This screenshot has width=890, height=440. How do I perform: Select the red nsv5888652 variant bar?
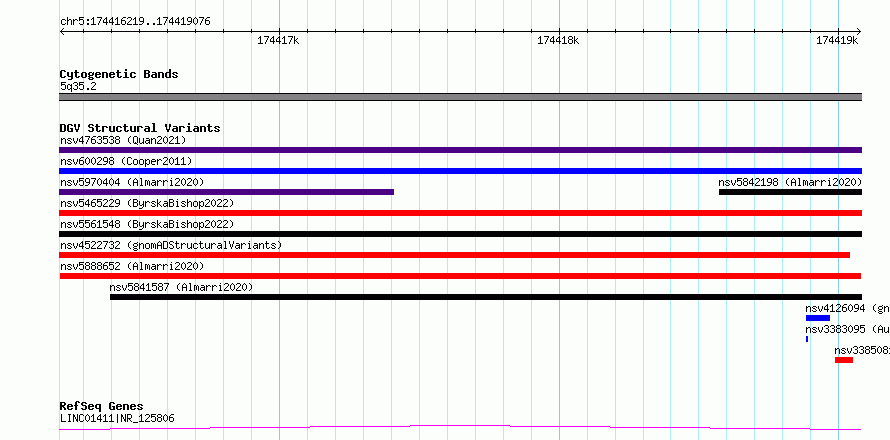460,276
